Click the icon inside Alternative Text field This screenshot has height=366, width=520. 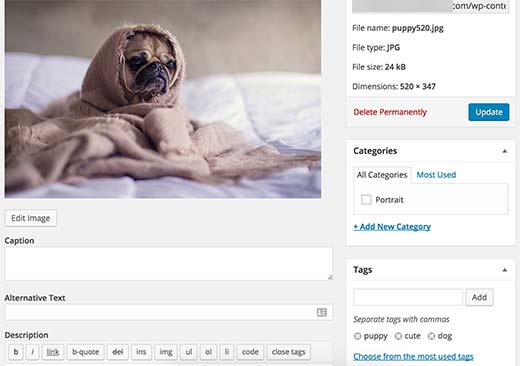tap(322, 312)
